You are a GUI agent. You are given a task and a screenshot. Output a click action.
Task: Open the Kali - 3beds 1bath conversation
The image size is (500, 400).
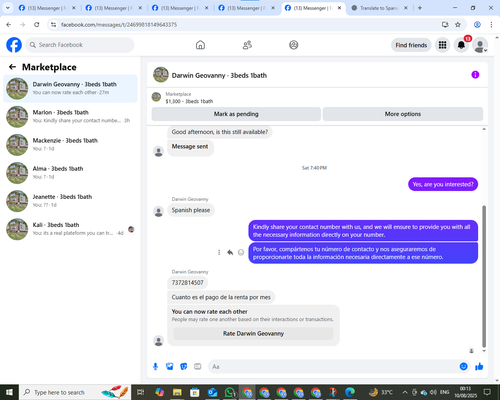pyautogui.click(x=70, y=229)
